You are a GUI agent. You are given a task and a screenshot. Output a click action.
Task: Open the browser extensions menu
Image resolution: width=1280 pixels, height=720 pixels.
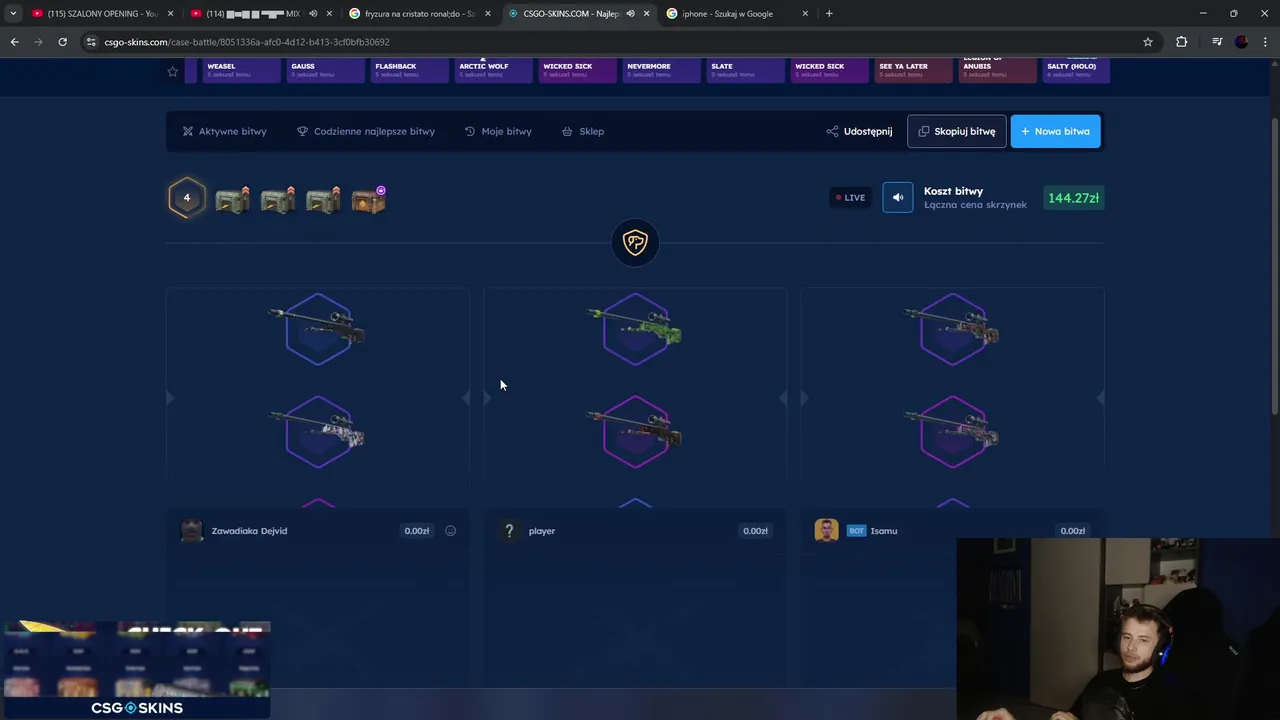click(x=1182, y=42)
